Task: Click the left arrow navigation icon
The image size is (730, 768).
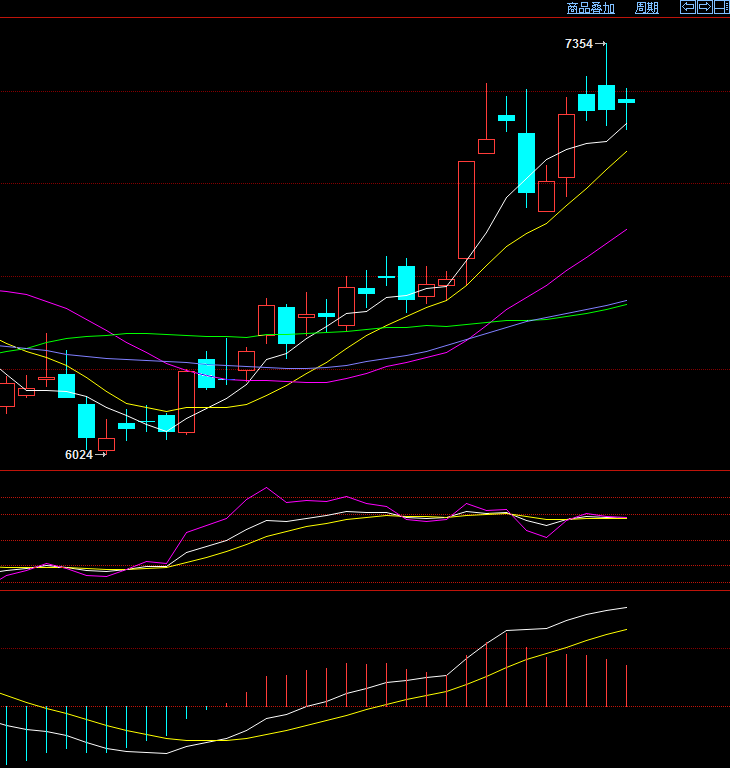Action: click(688, 7)
